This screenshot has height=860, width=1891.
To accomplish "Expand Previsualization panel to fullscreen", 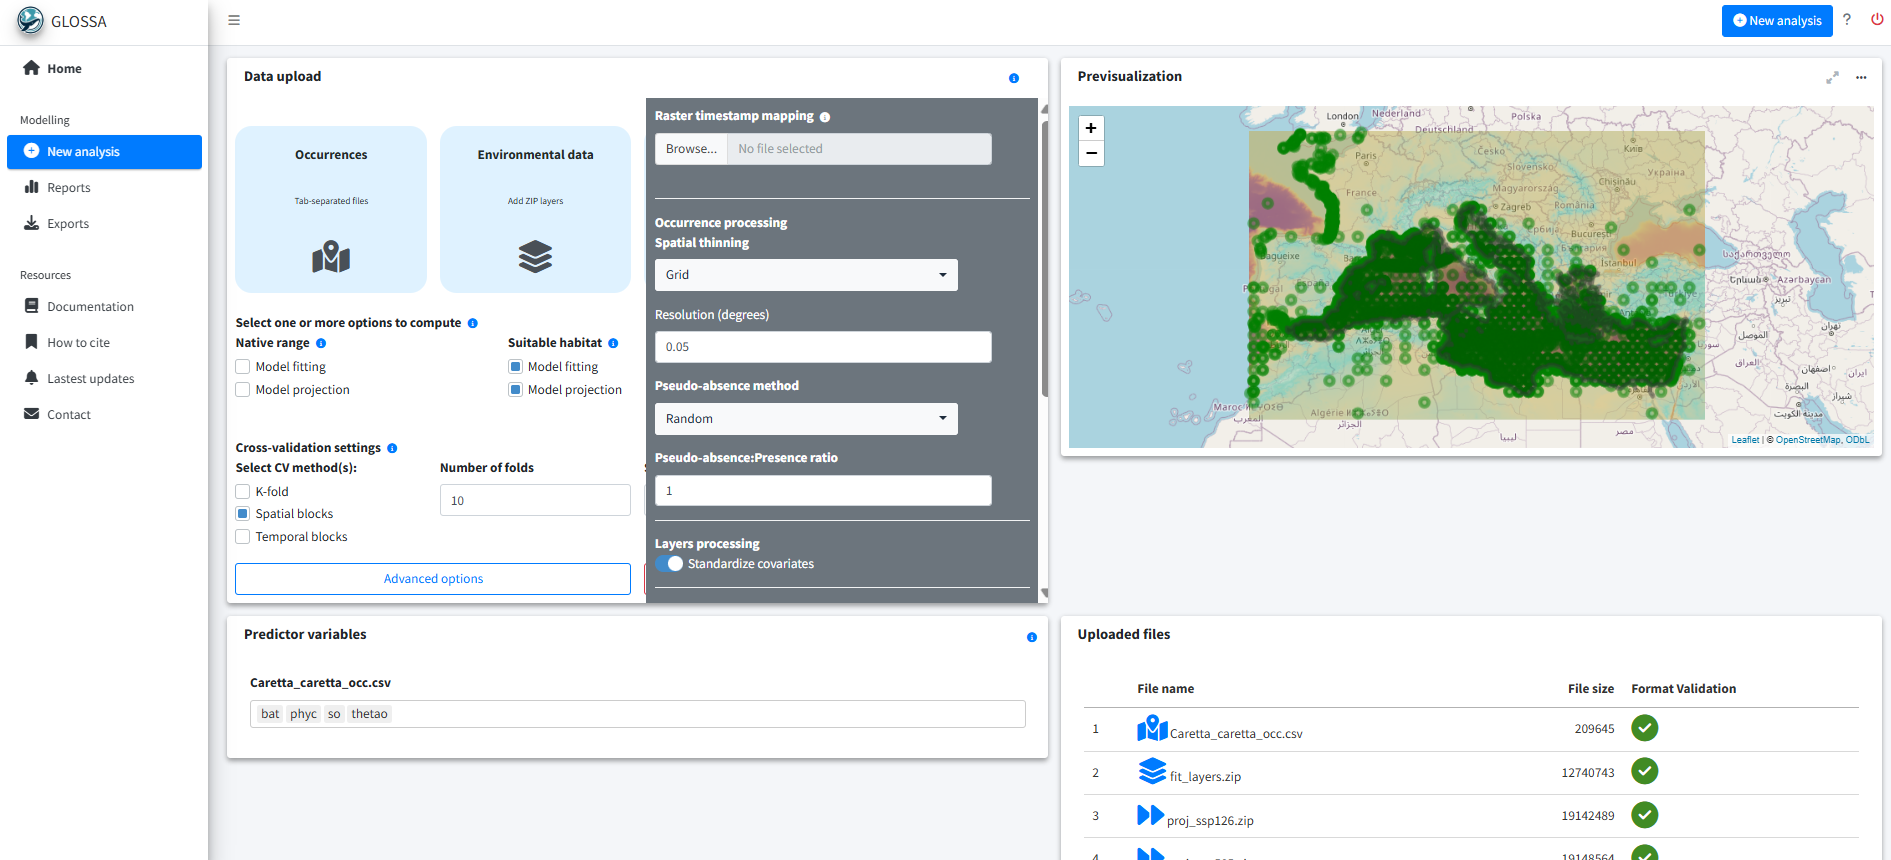I will click(1832, 77).
